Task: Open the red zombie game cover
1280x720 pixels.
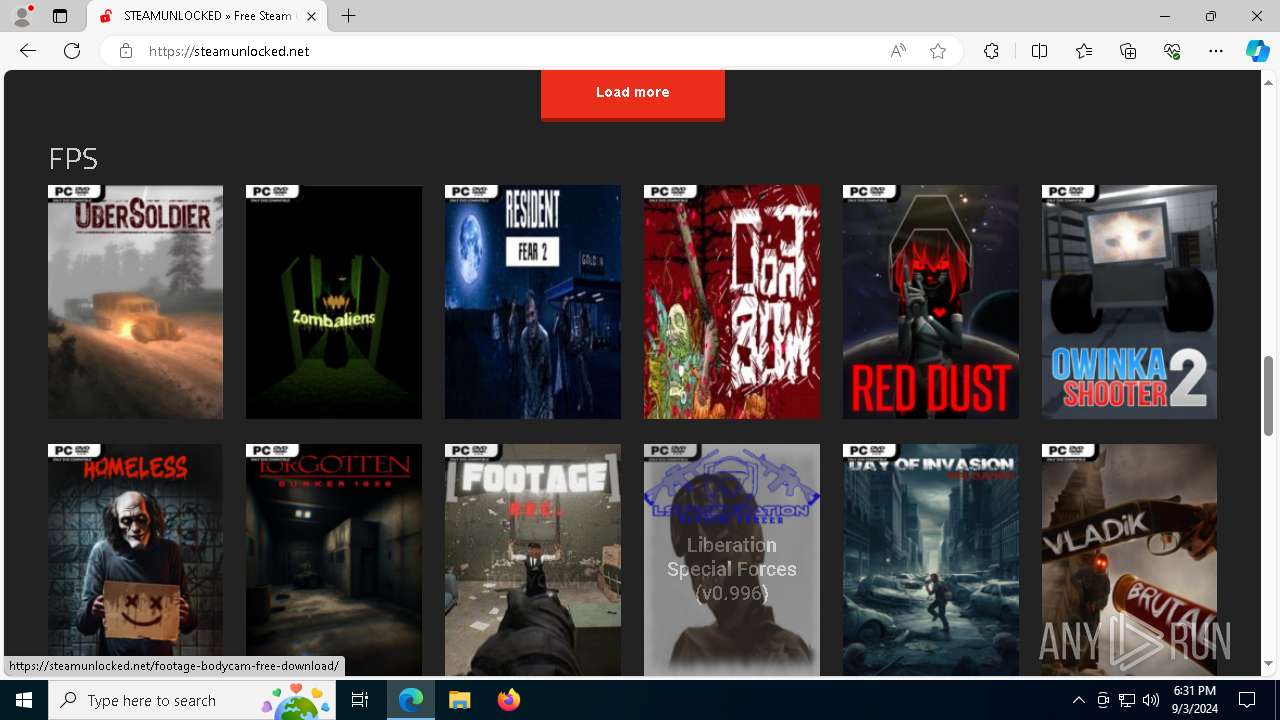Action: coord(732,302)
